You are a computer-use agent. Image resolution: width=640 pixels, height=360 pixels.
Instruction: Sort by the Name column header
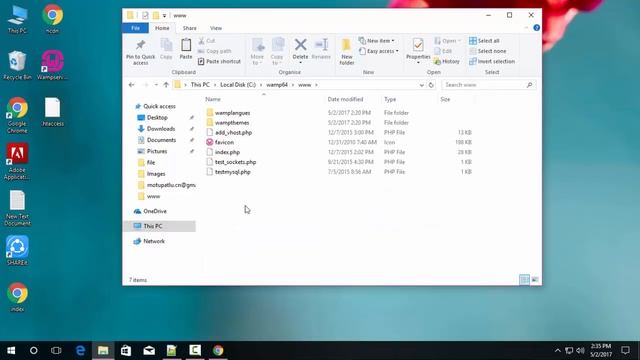click(x=213, y=99)
